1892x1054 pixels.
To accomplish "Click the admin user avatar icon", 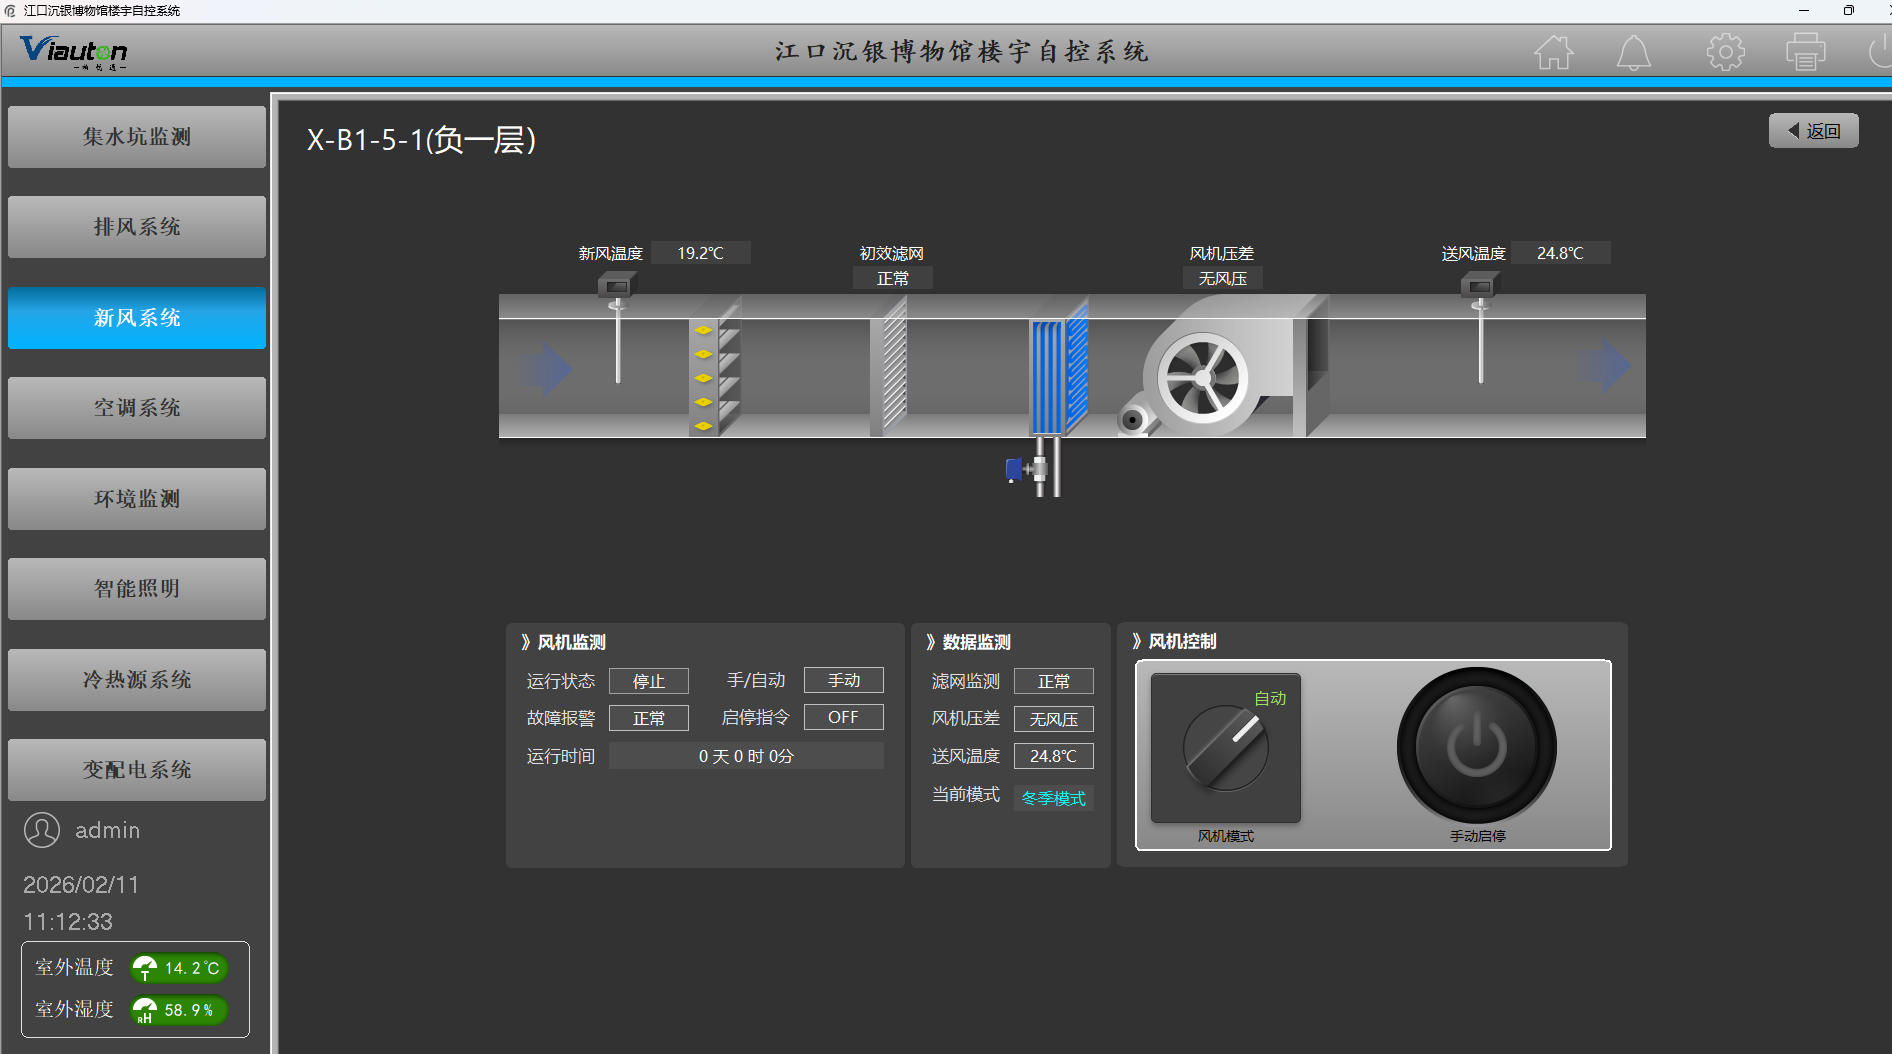I will point(42,830).
